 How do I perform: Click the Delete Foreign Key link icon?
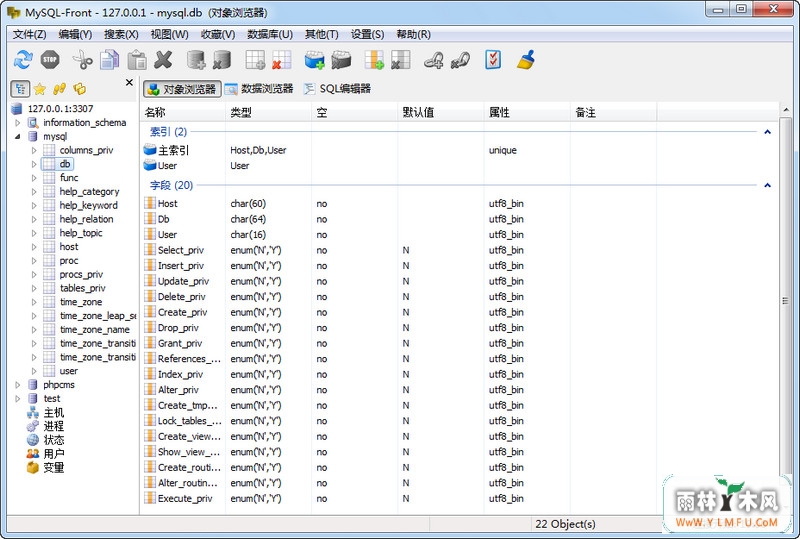point(460,61)
